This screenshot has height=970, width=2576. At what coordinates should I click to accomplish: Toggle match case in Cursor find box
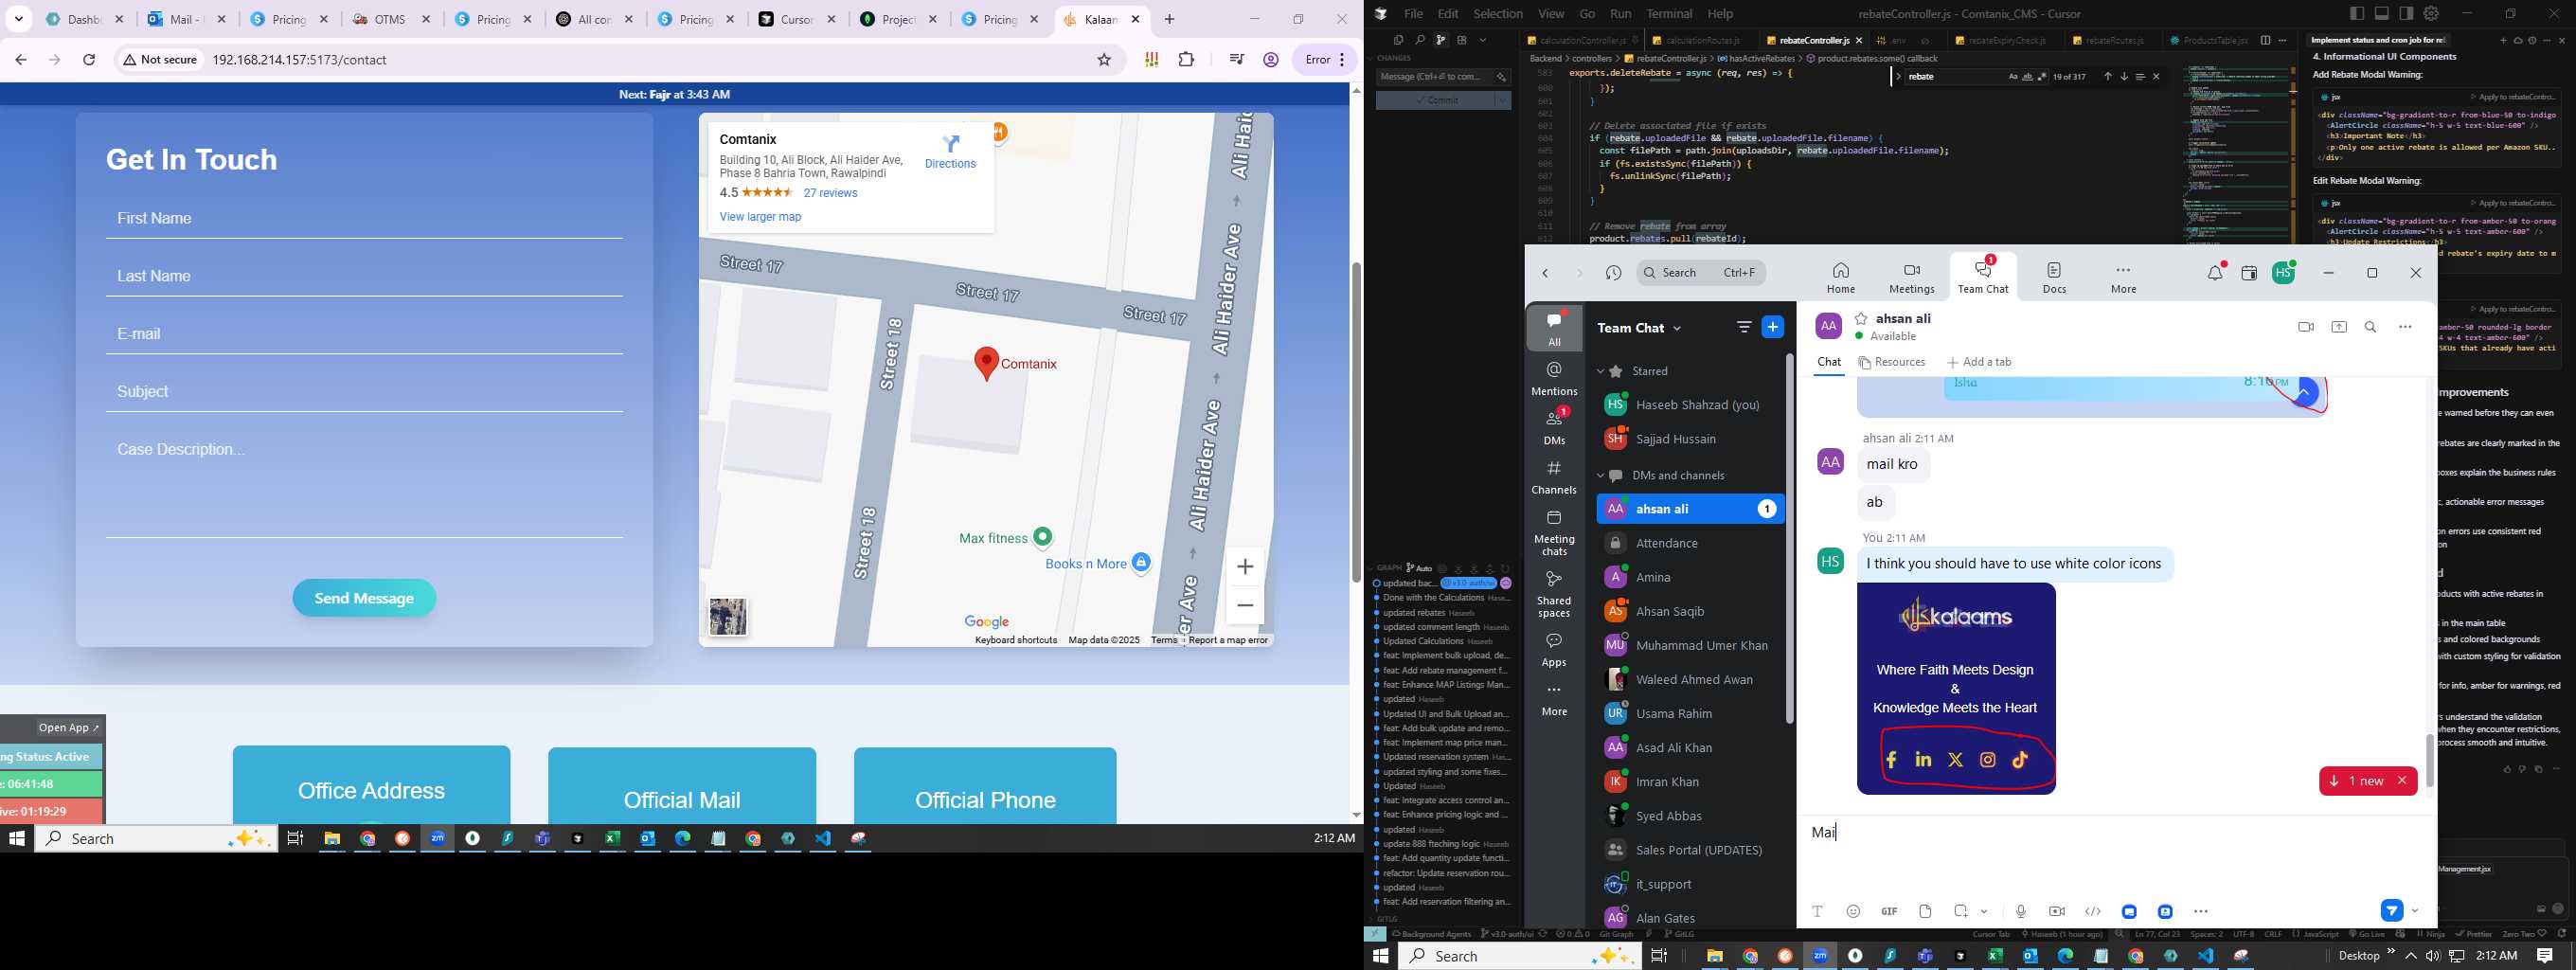click(2013, 77)
